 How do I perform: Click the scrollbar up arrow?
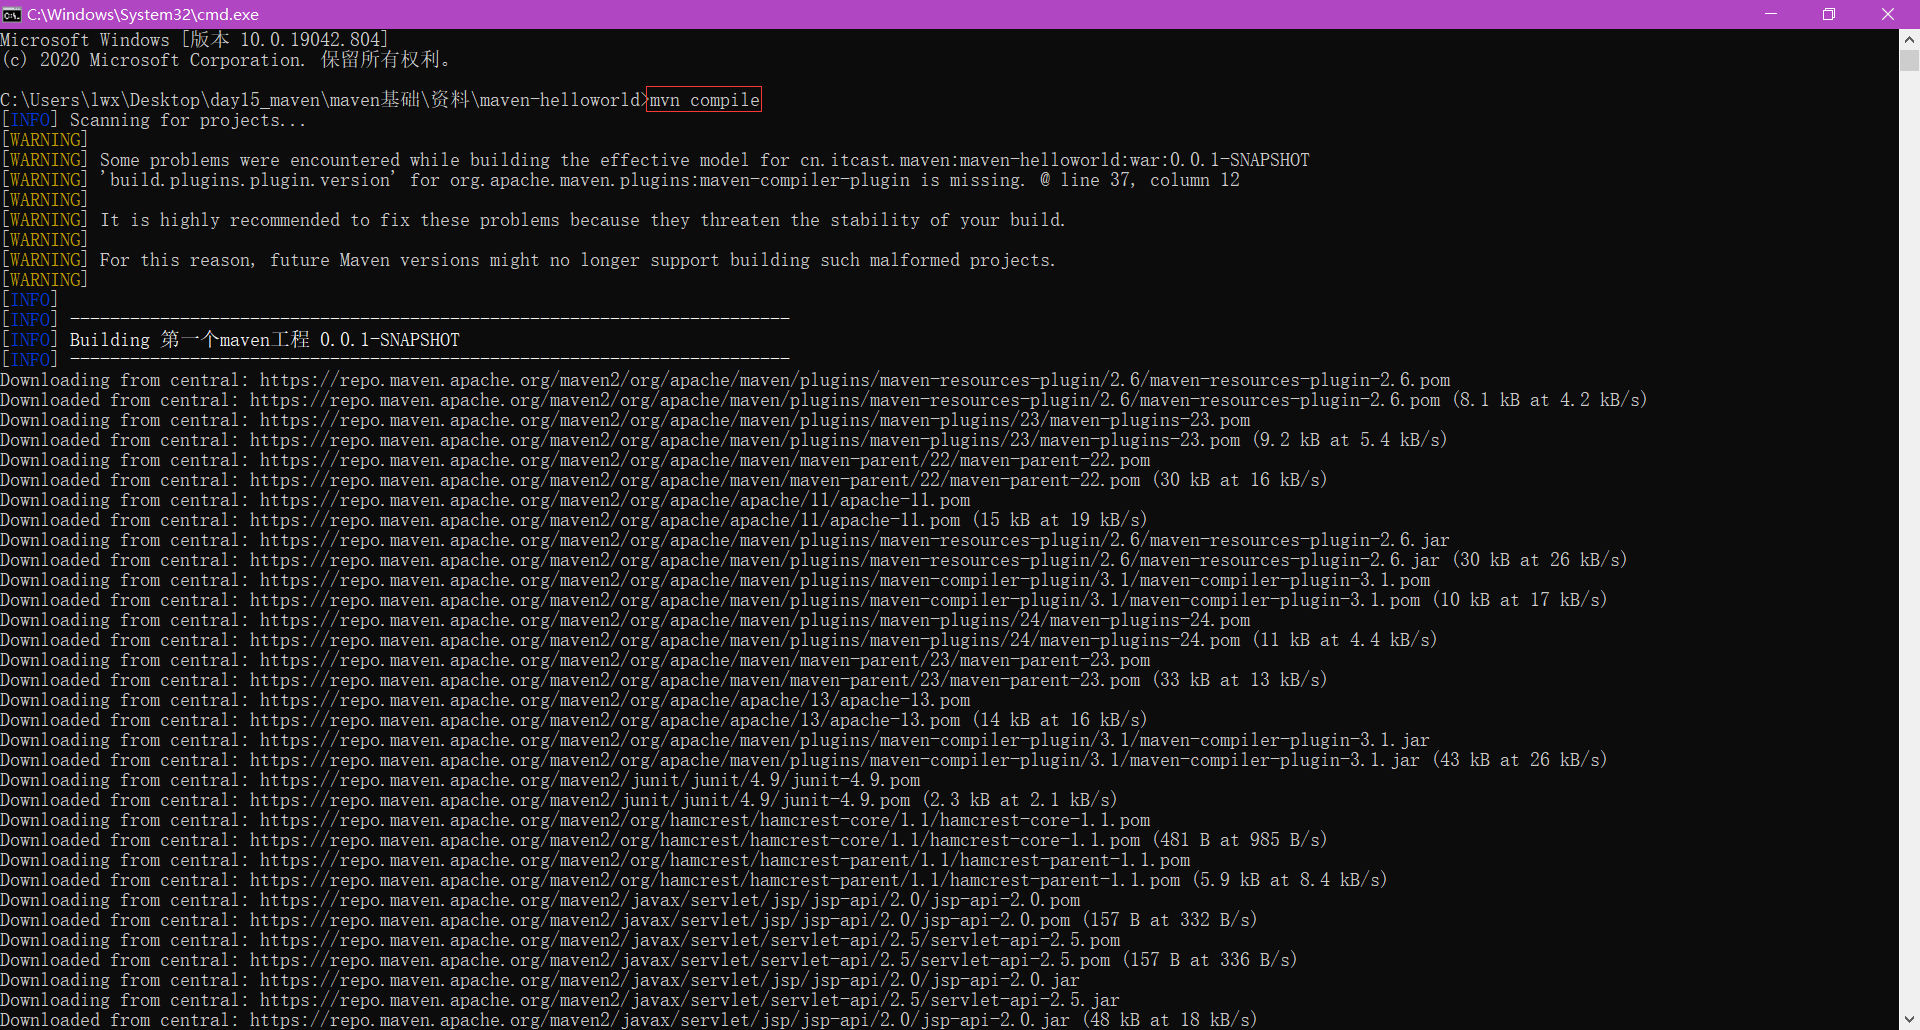click(1909, 40)
